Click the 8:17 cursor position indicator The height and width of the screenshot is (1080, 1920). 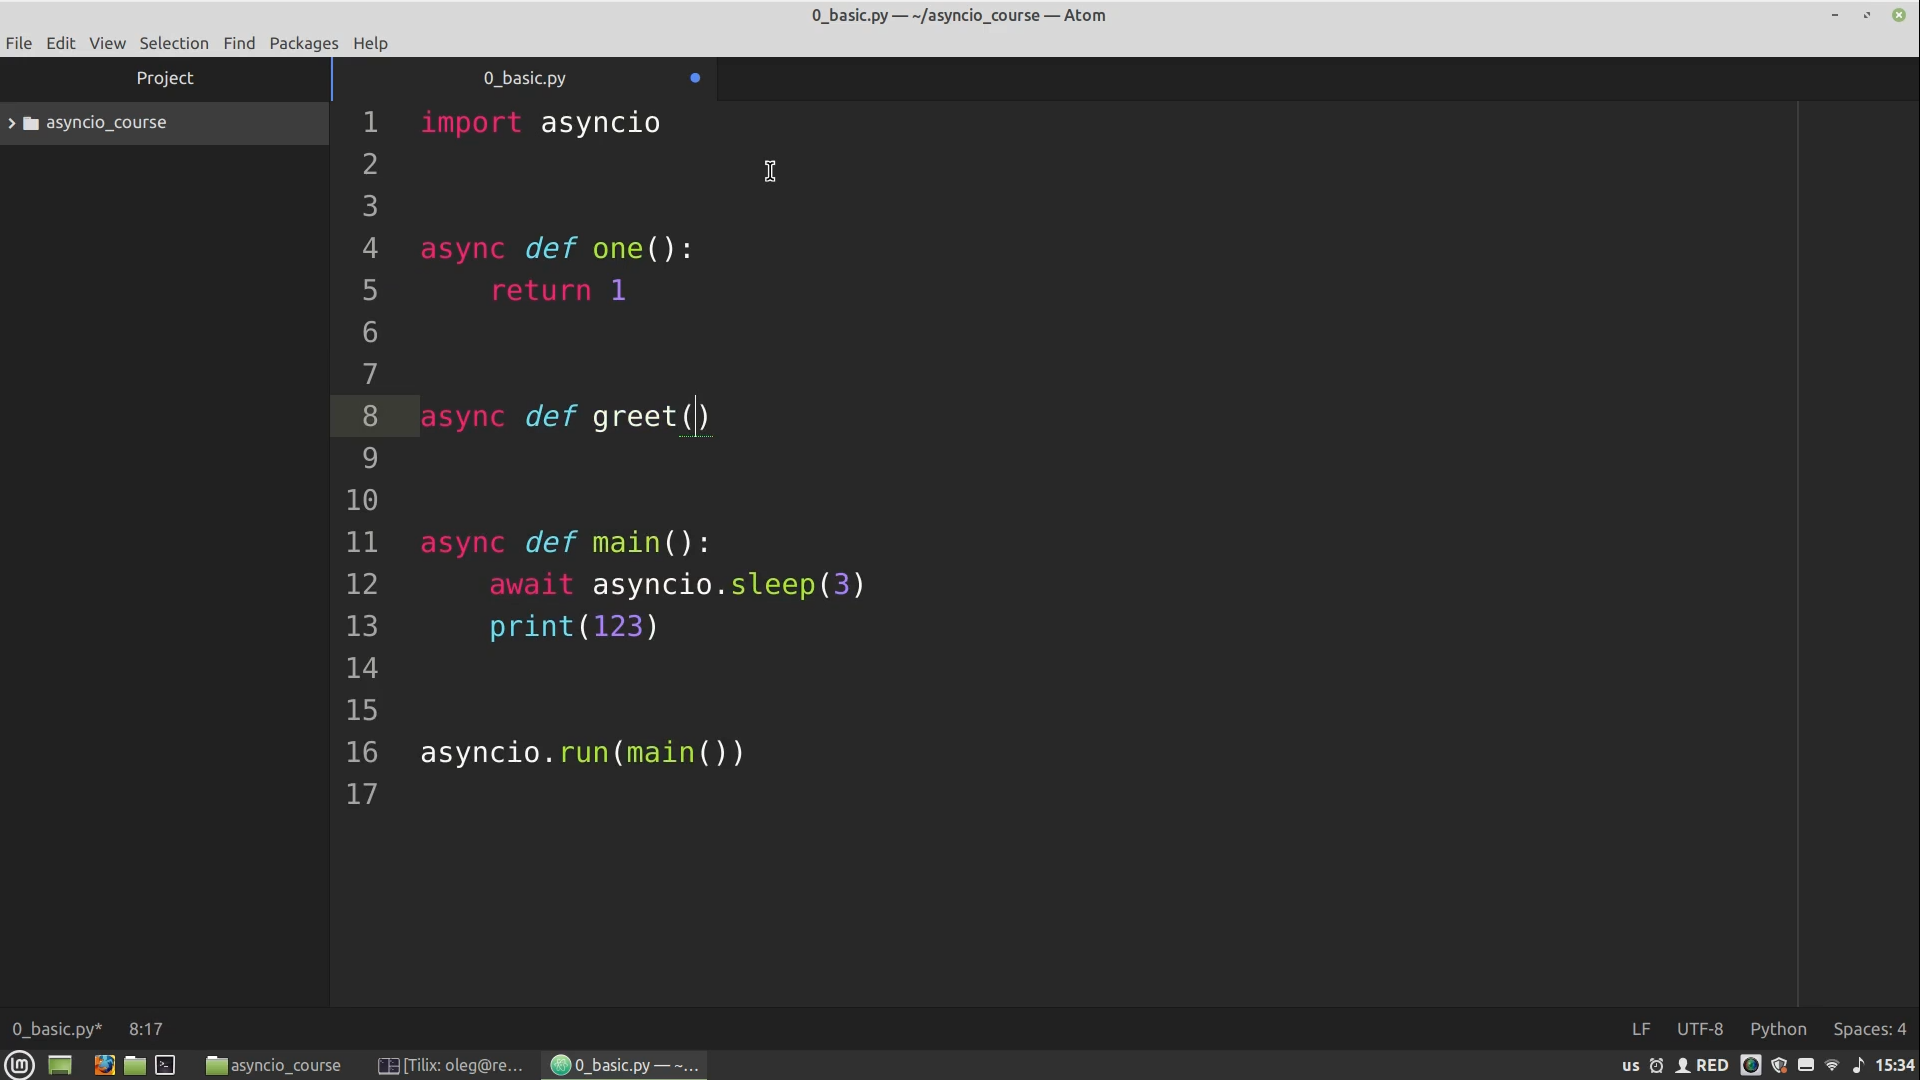pyautogui.click(x=146, y=1029)
